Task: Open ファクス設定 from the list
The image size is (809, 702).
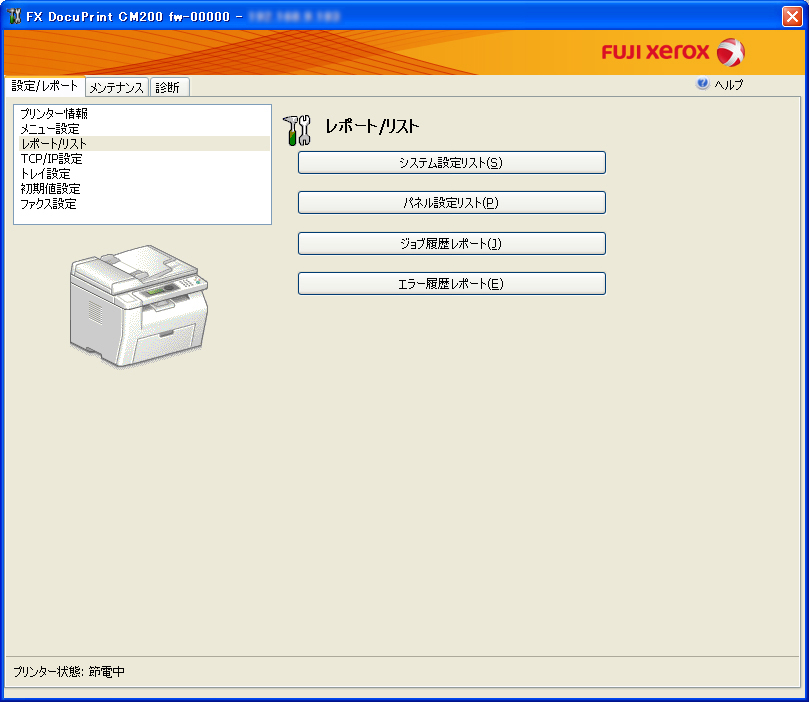Action: coord(48,204)
